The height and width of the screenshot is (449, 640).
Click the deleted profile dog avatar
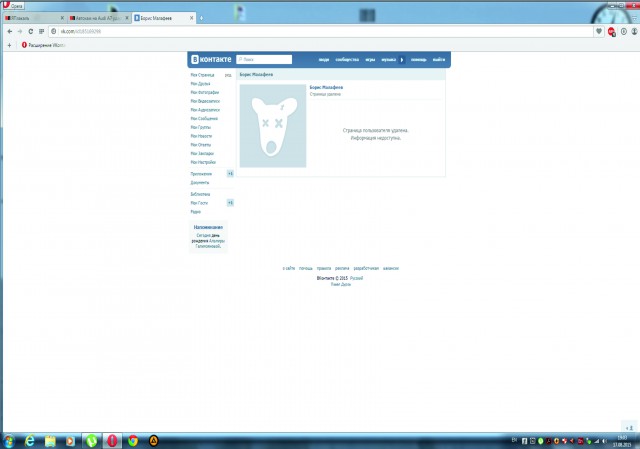272,127
